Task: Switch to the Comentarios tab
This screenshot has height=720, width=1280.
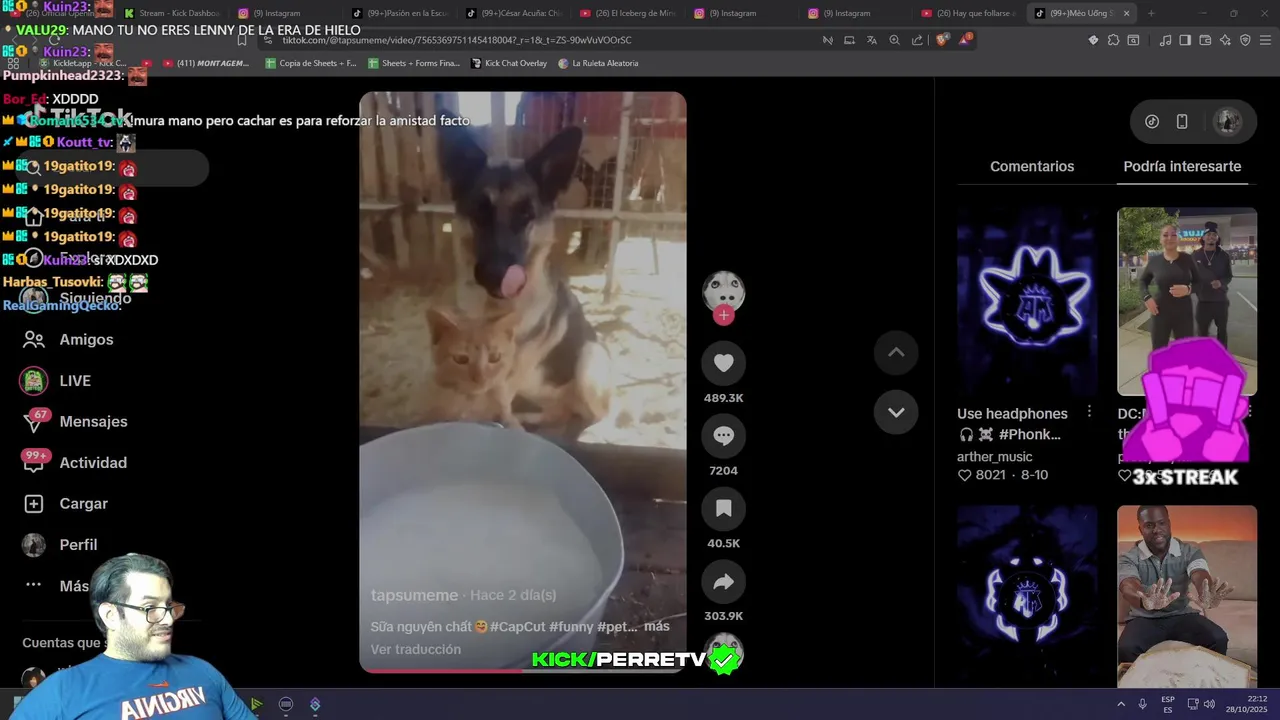Action: click(x=1032, y=166)
